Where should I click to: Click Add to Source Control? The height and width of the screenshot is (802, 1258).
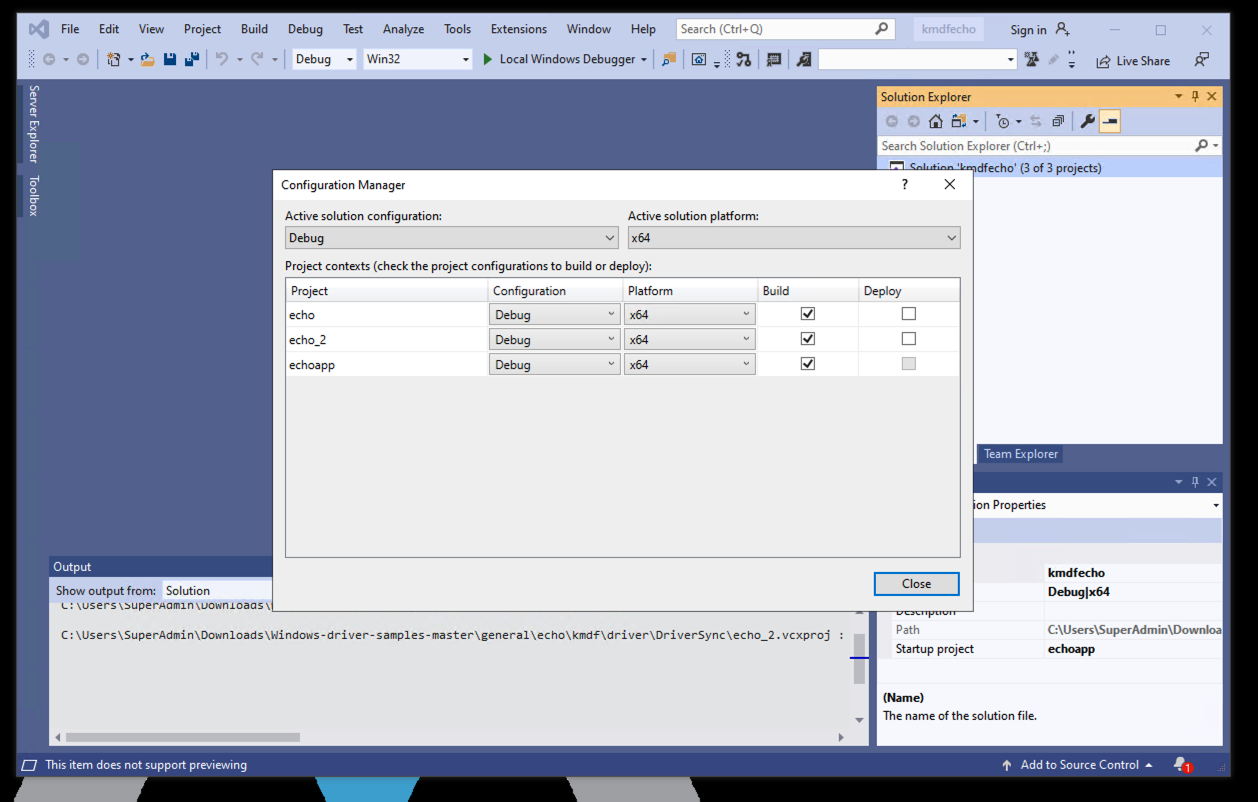pyautogui.click(x=1078, y=765)
